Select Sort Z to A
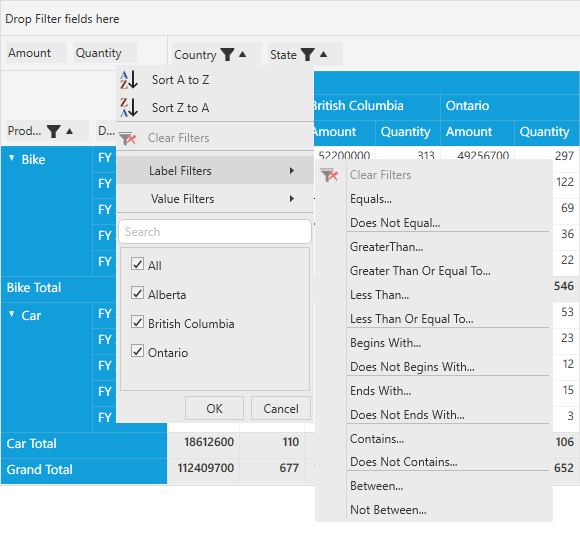580x541 pixels. coord(215,108)
